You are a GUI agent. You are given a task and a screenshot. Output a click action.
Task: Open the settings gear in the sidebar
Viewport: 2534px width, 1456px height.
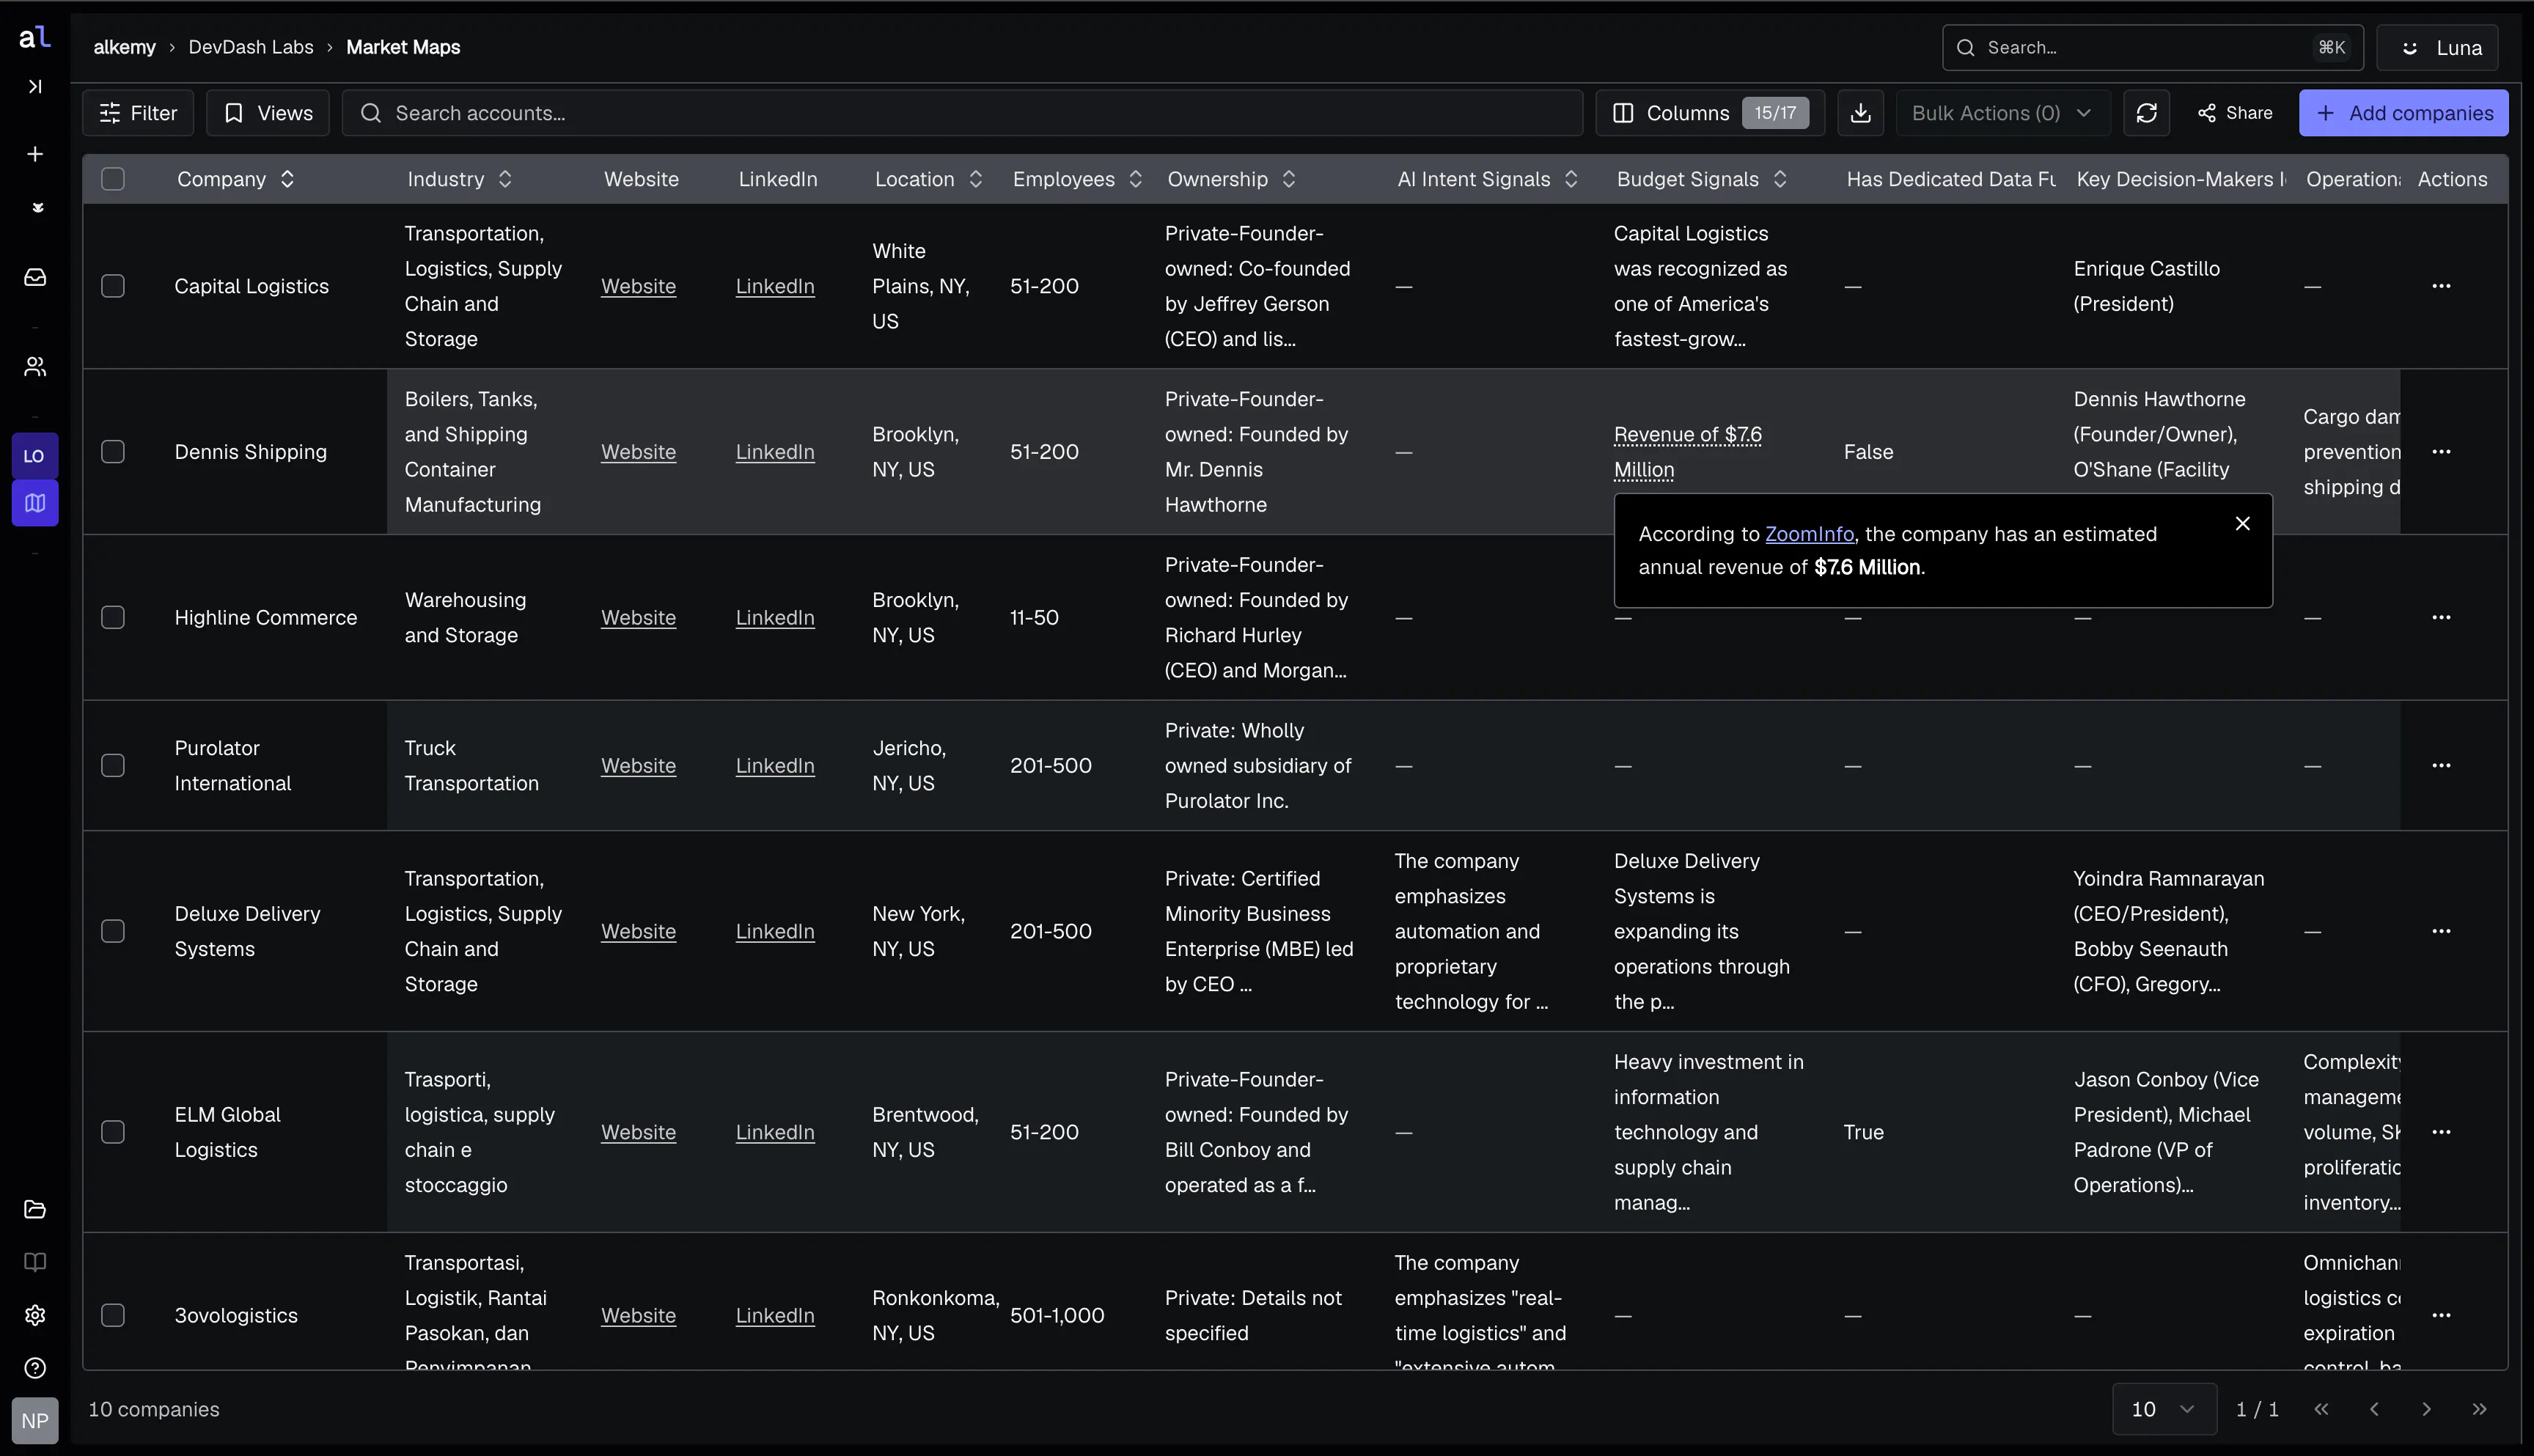point(35,1315)
